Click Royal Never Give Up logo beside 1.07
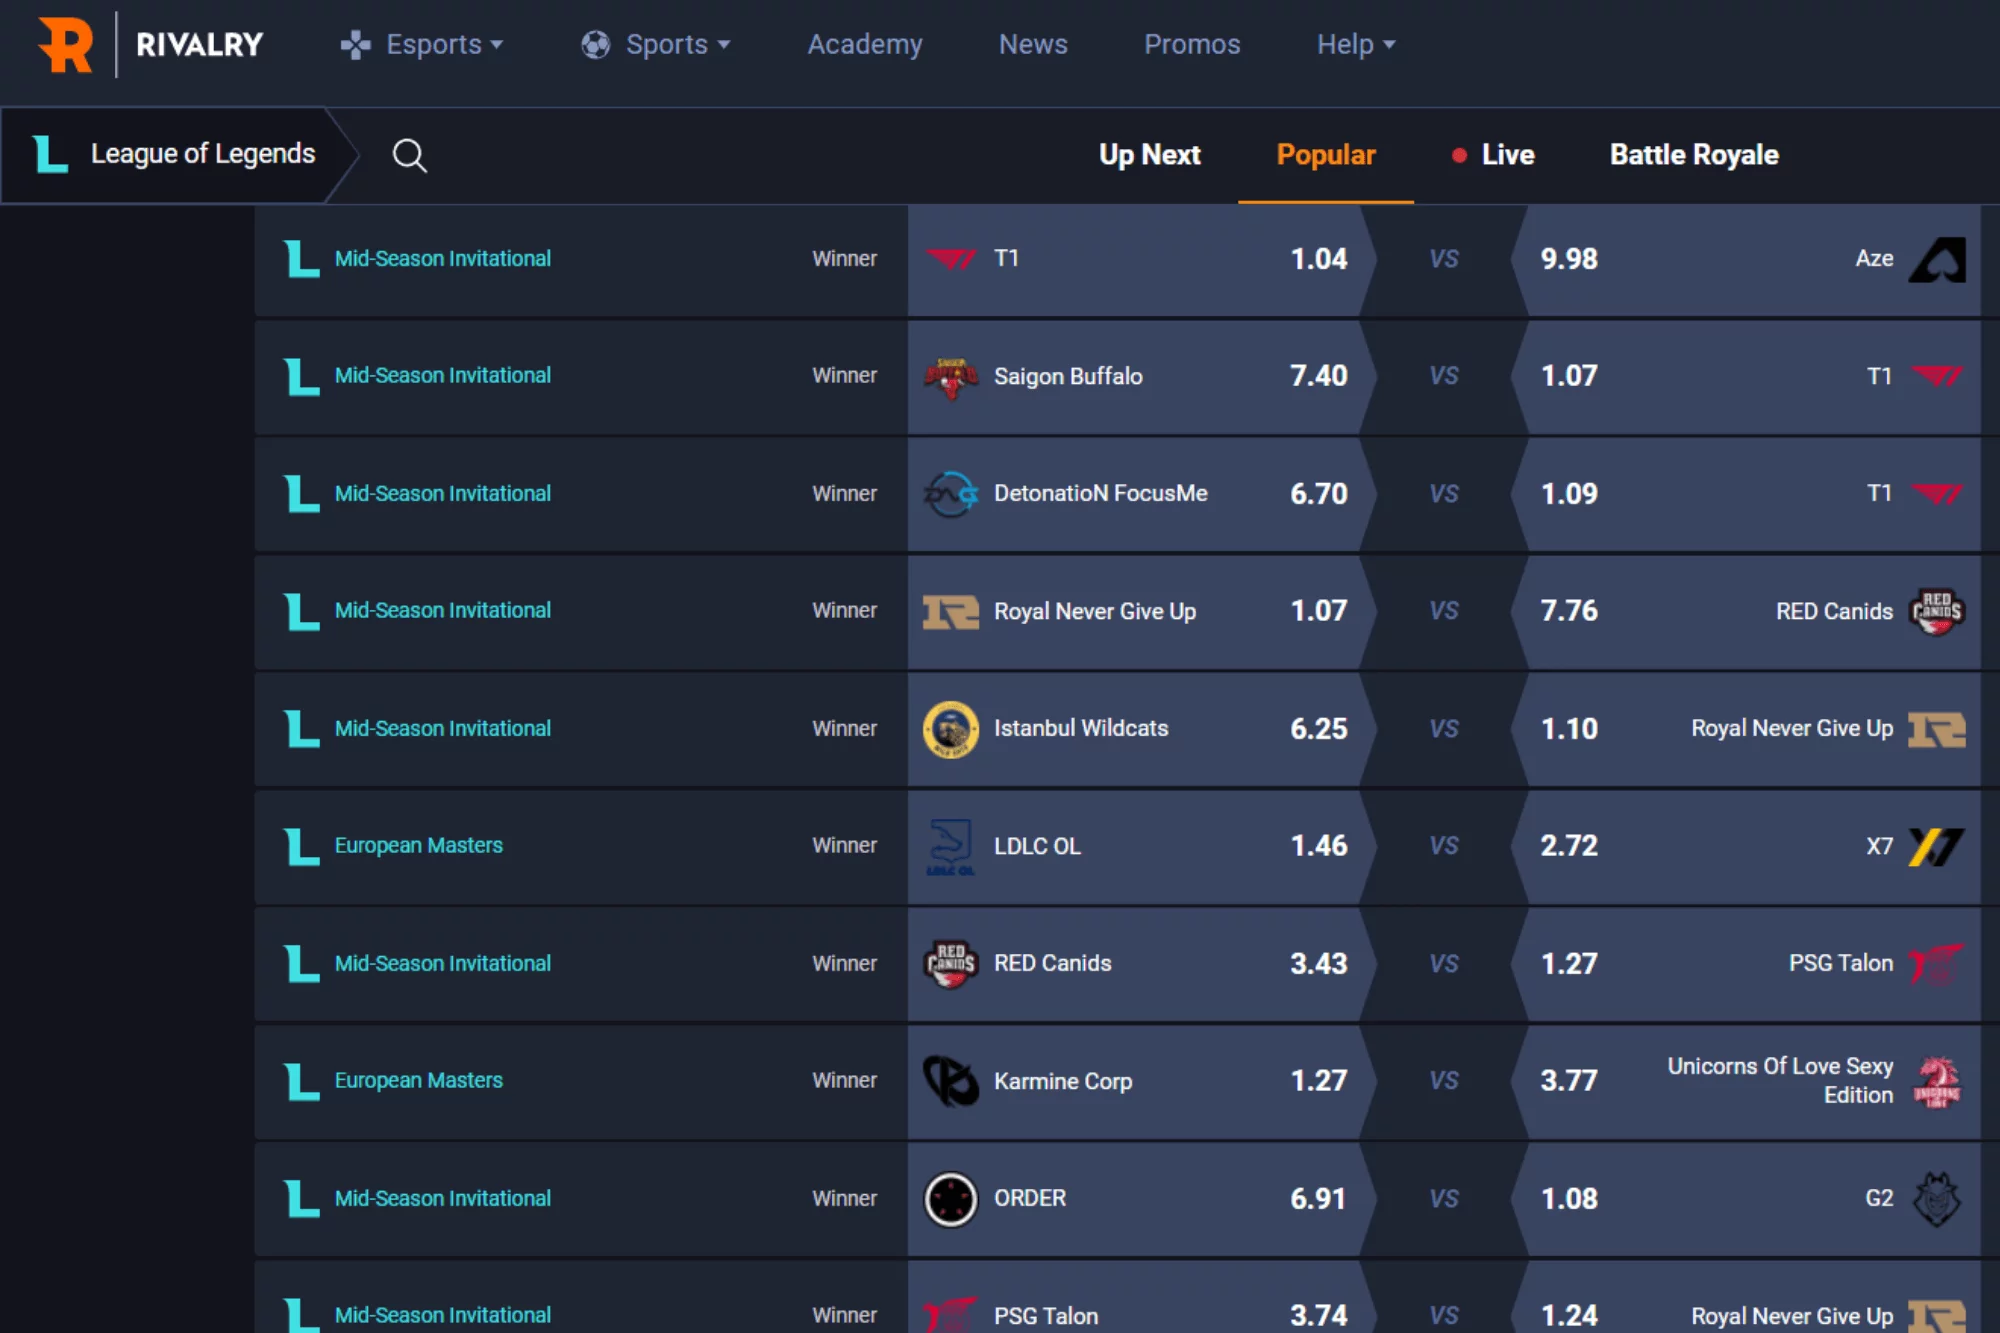Viewport: 2000px width, 1333px height. pyautogui.click(x=951, y=611)
